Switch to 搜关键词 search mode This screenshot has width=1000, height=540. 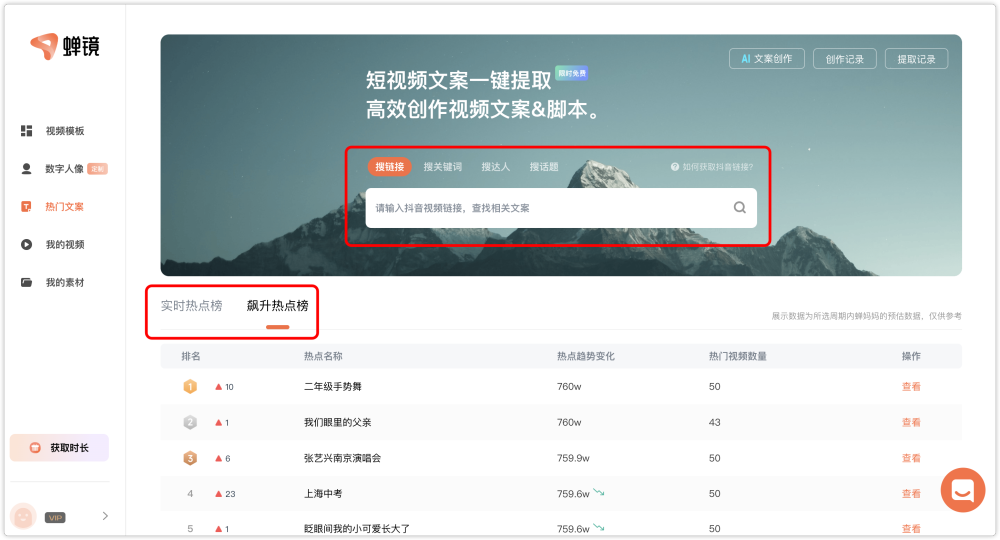pyautogui.click(x=442, y=167)
